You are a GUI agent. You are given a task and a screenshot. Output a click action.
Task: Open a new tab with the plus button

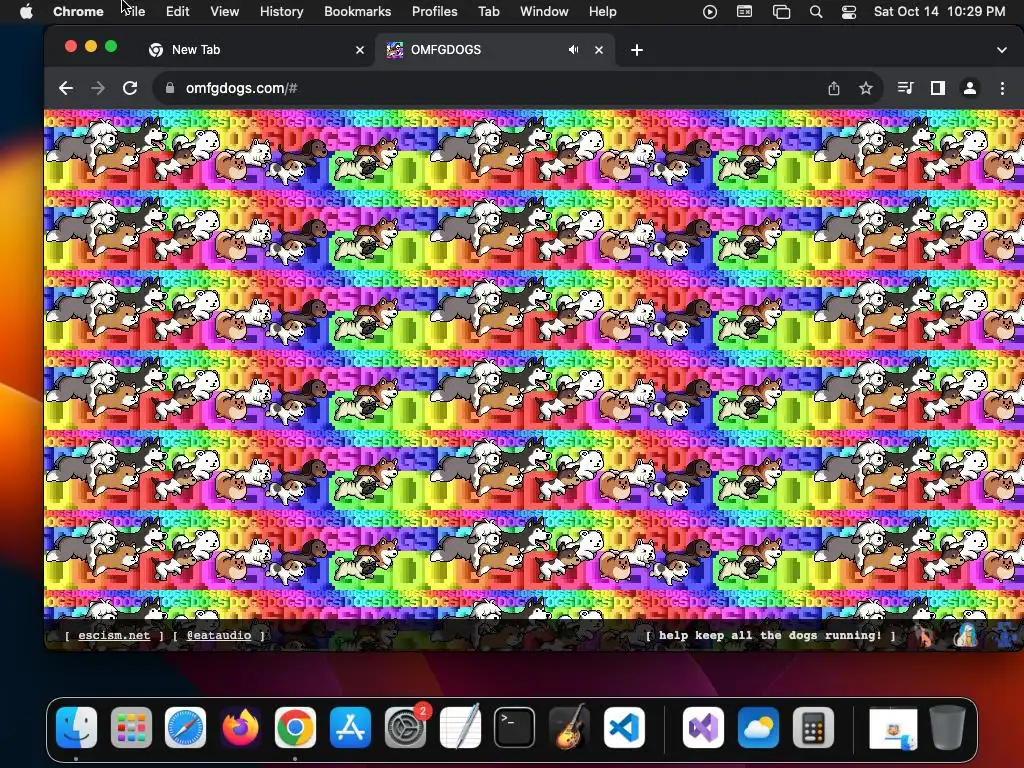point(637,50)
